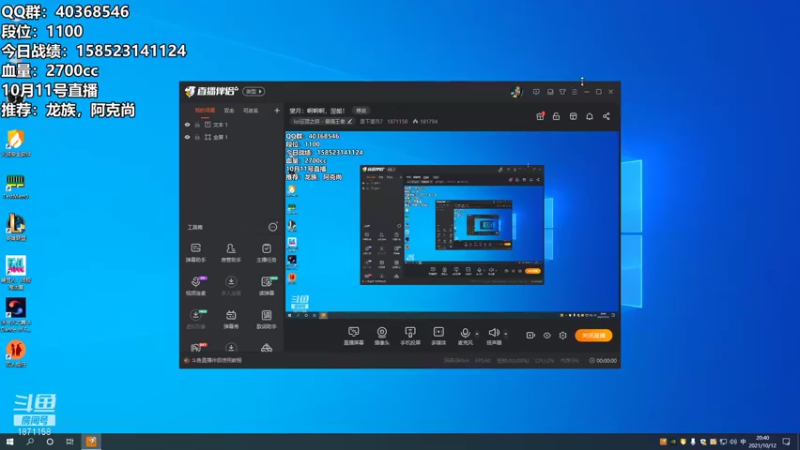800x450 pixels.
Task: Open the mode switch pill beside logo
Action: 254,91
